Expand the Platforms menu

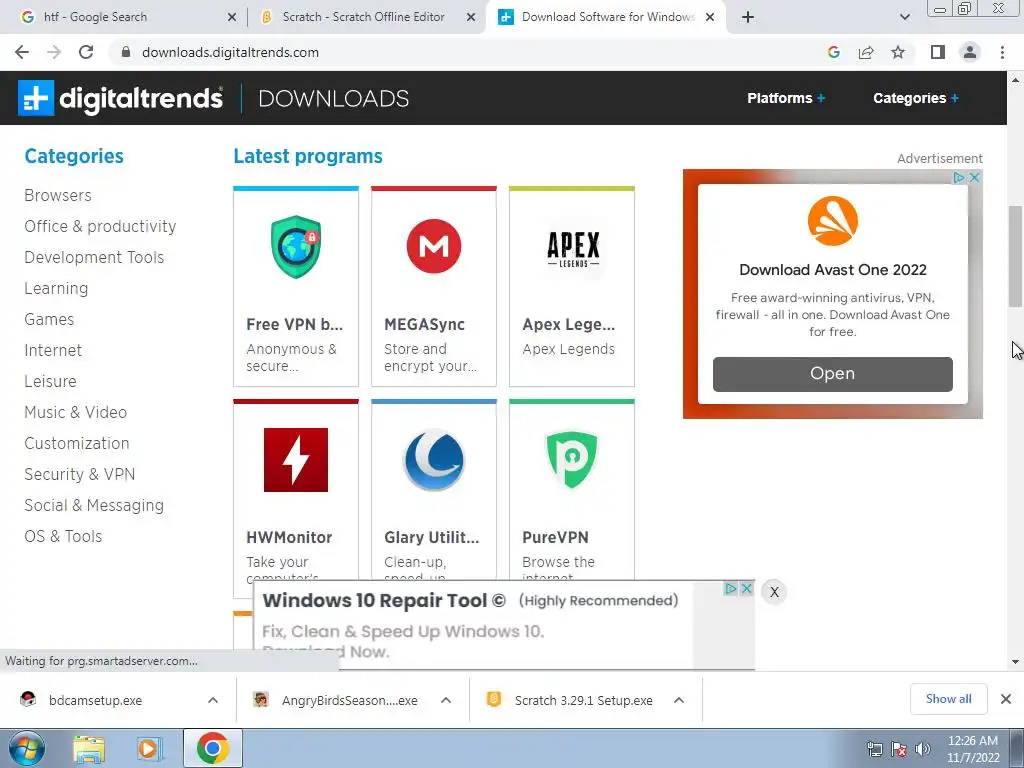pyautogui.click(x=786, y=98)
